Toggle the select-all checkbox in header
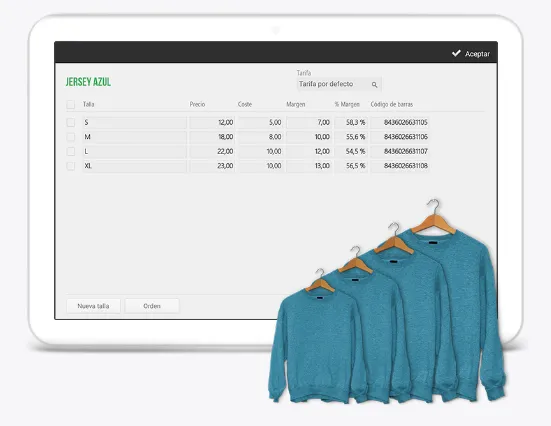Screen dimensions: 551x426 click(x=71, y=104)
